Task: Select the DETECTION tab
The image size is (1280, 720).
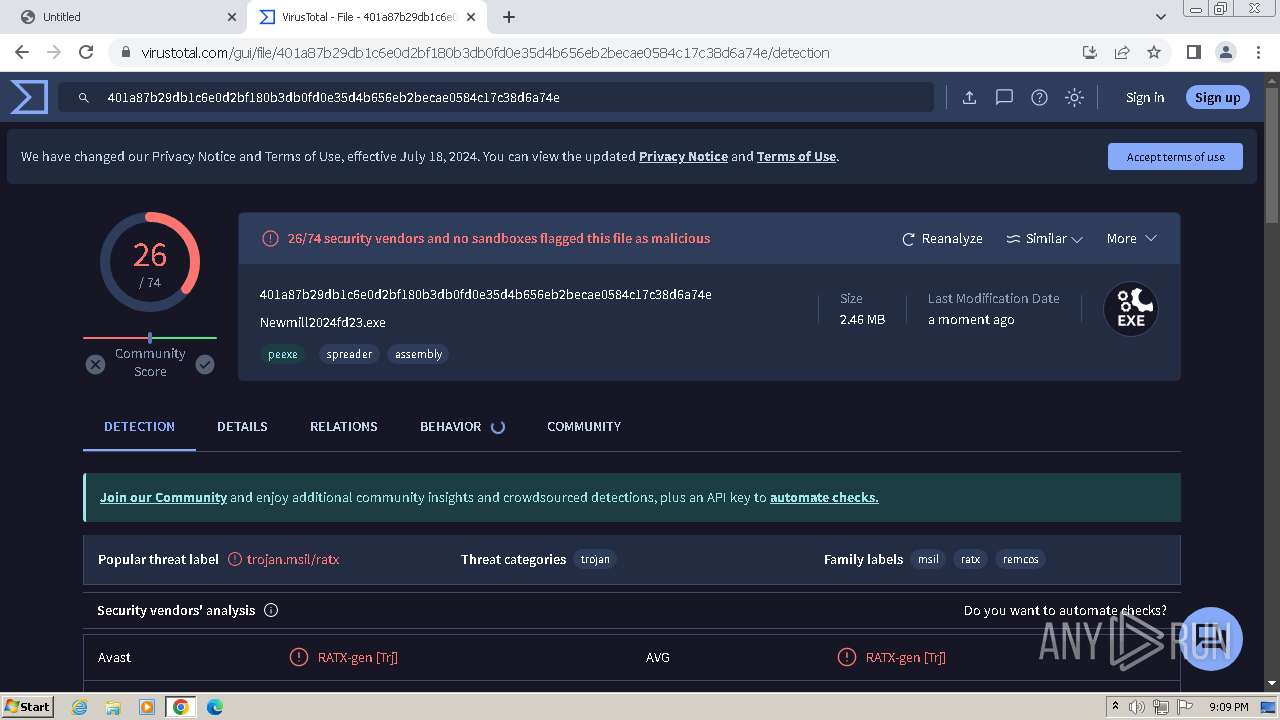Action: [x=139, y=426]
